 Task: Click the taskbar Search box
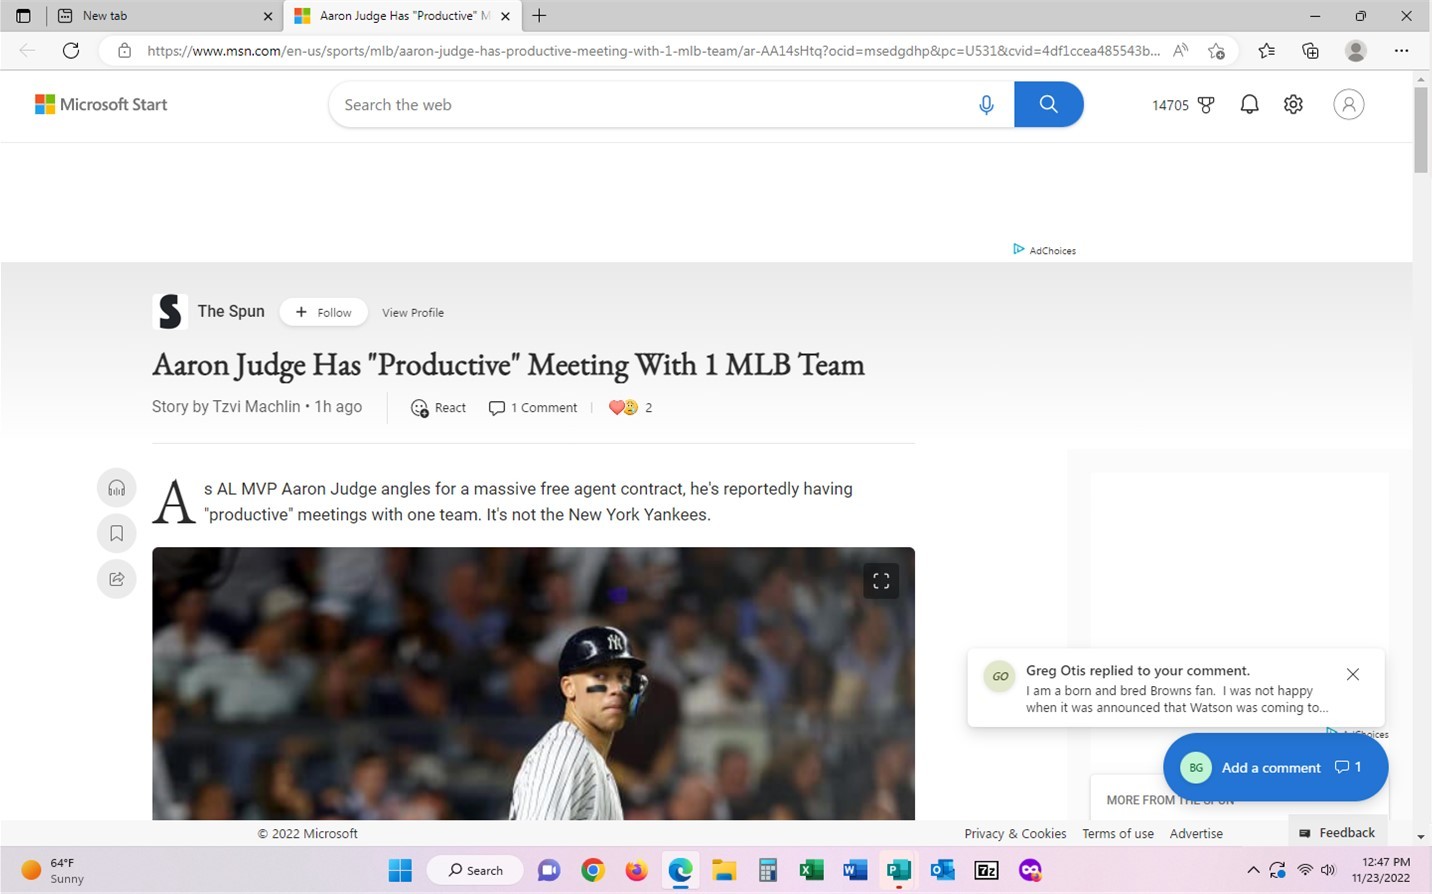click(x=475, y=870)
